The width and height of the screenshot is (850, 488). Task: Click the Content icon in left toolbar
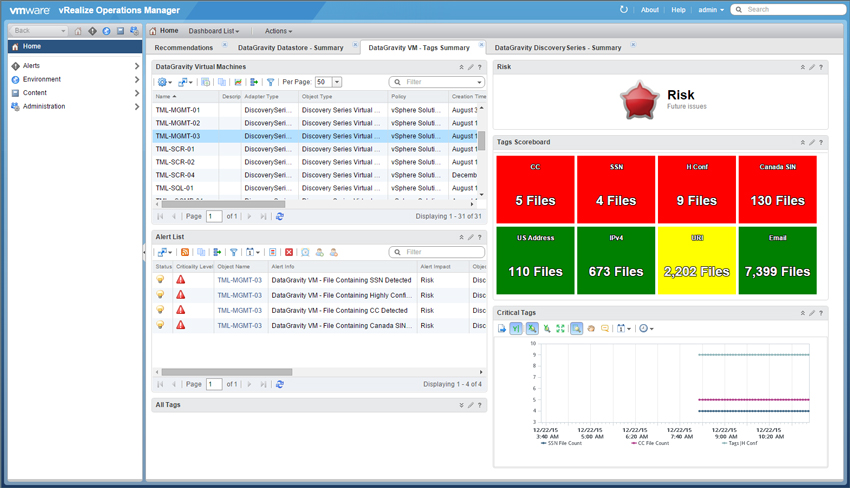(120, 31)
